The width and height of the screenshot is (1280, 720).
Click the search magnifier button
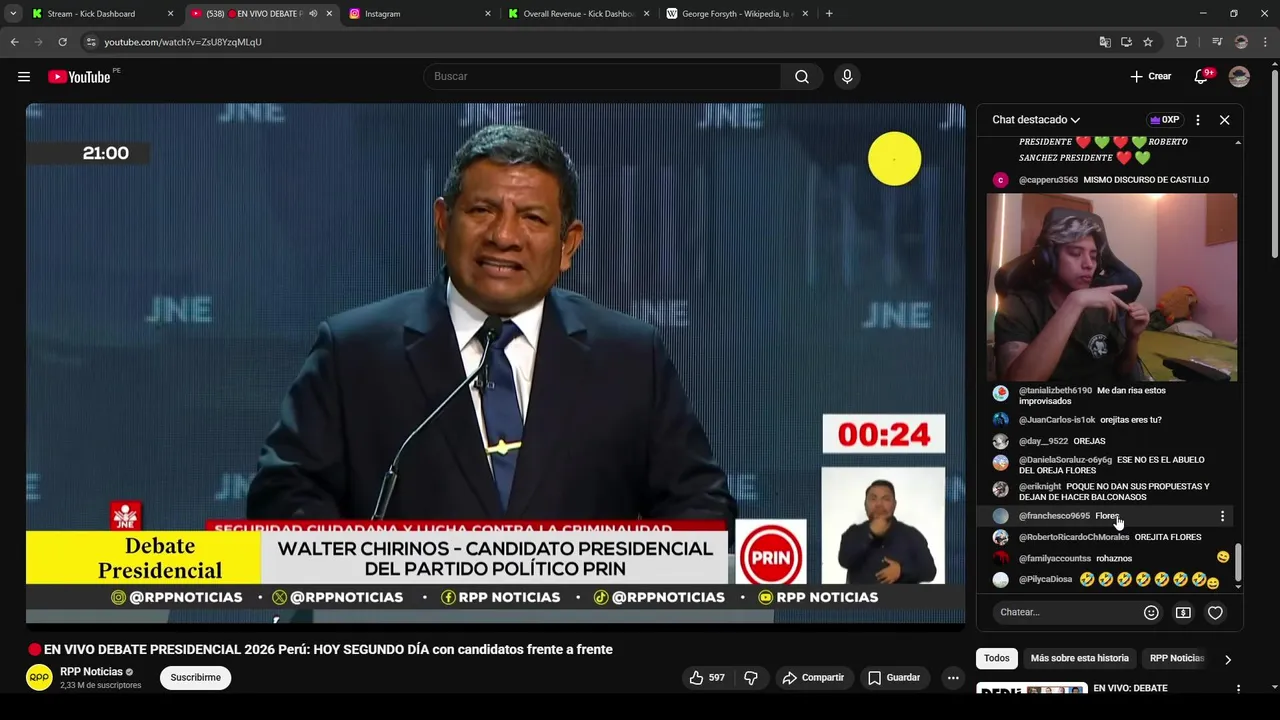[x=802, y=77]
